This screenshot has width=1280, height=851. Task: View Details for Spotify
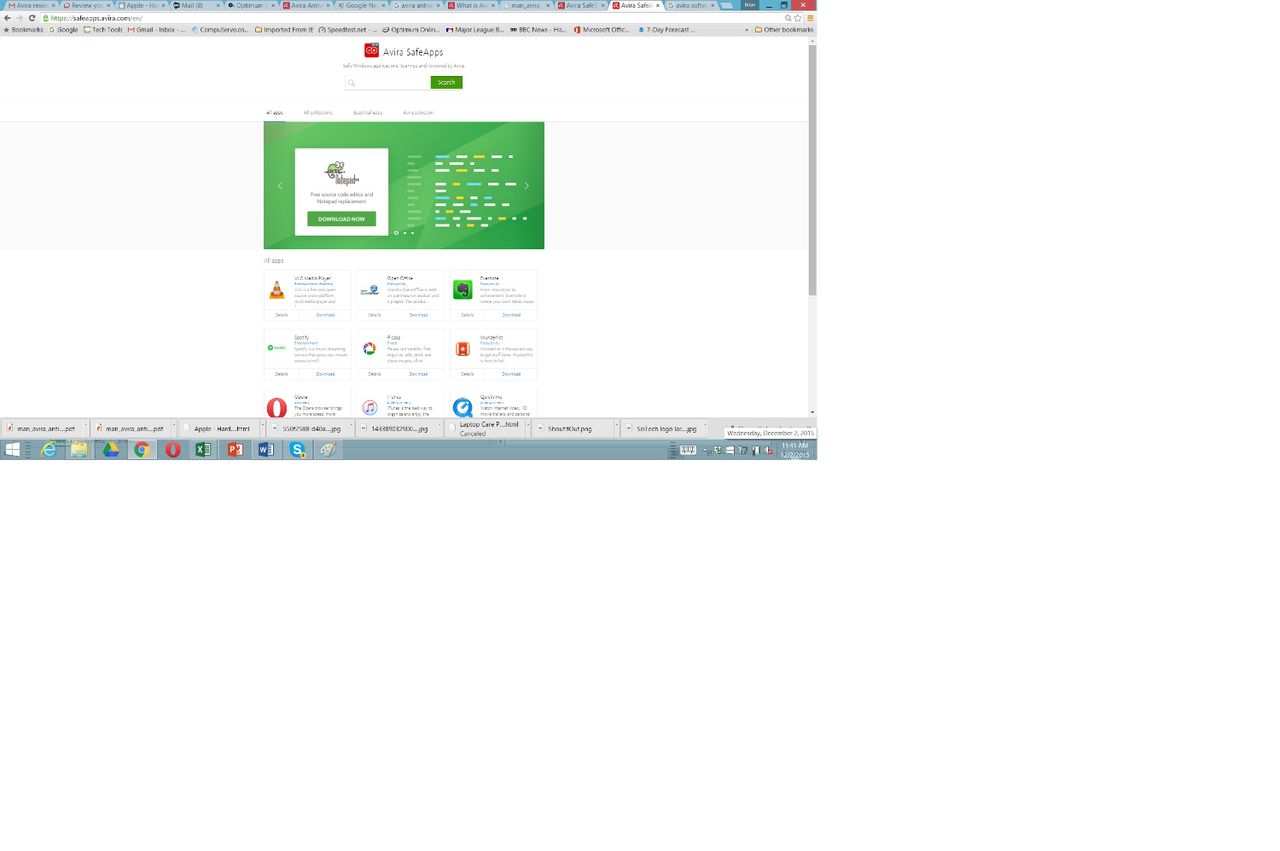pos(281,374)
